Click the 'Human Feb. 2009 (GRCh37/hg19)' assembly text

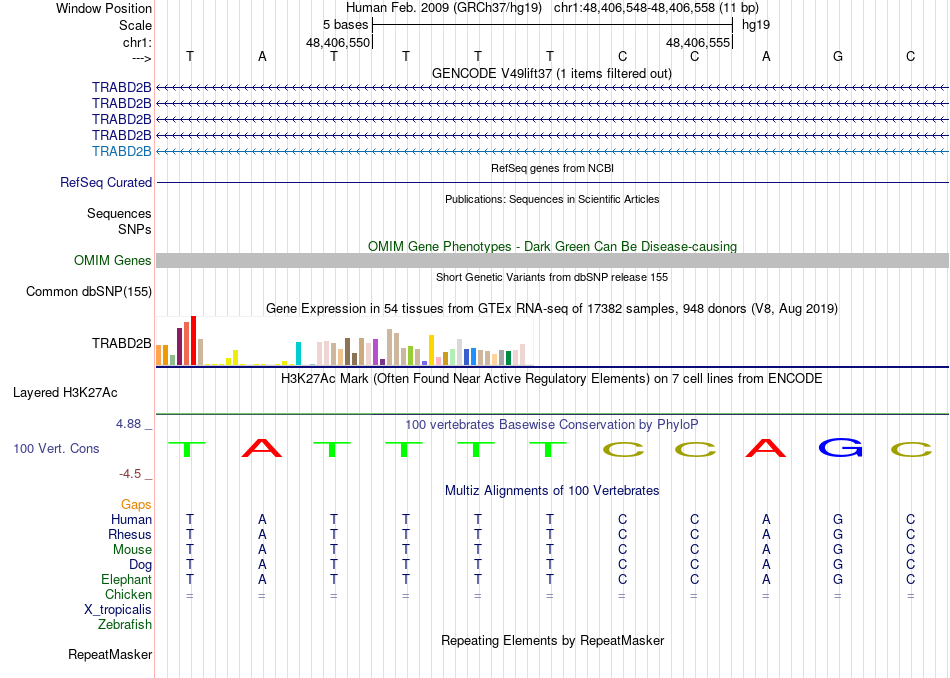coord(443,8)
